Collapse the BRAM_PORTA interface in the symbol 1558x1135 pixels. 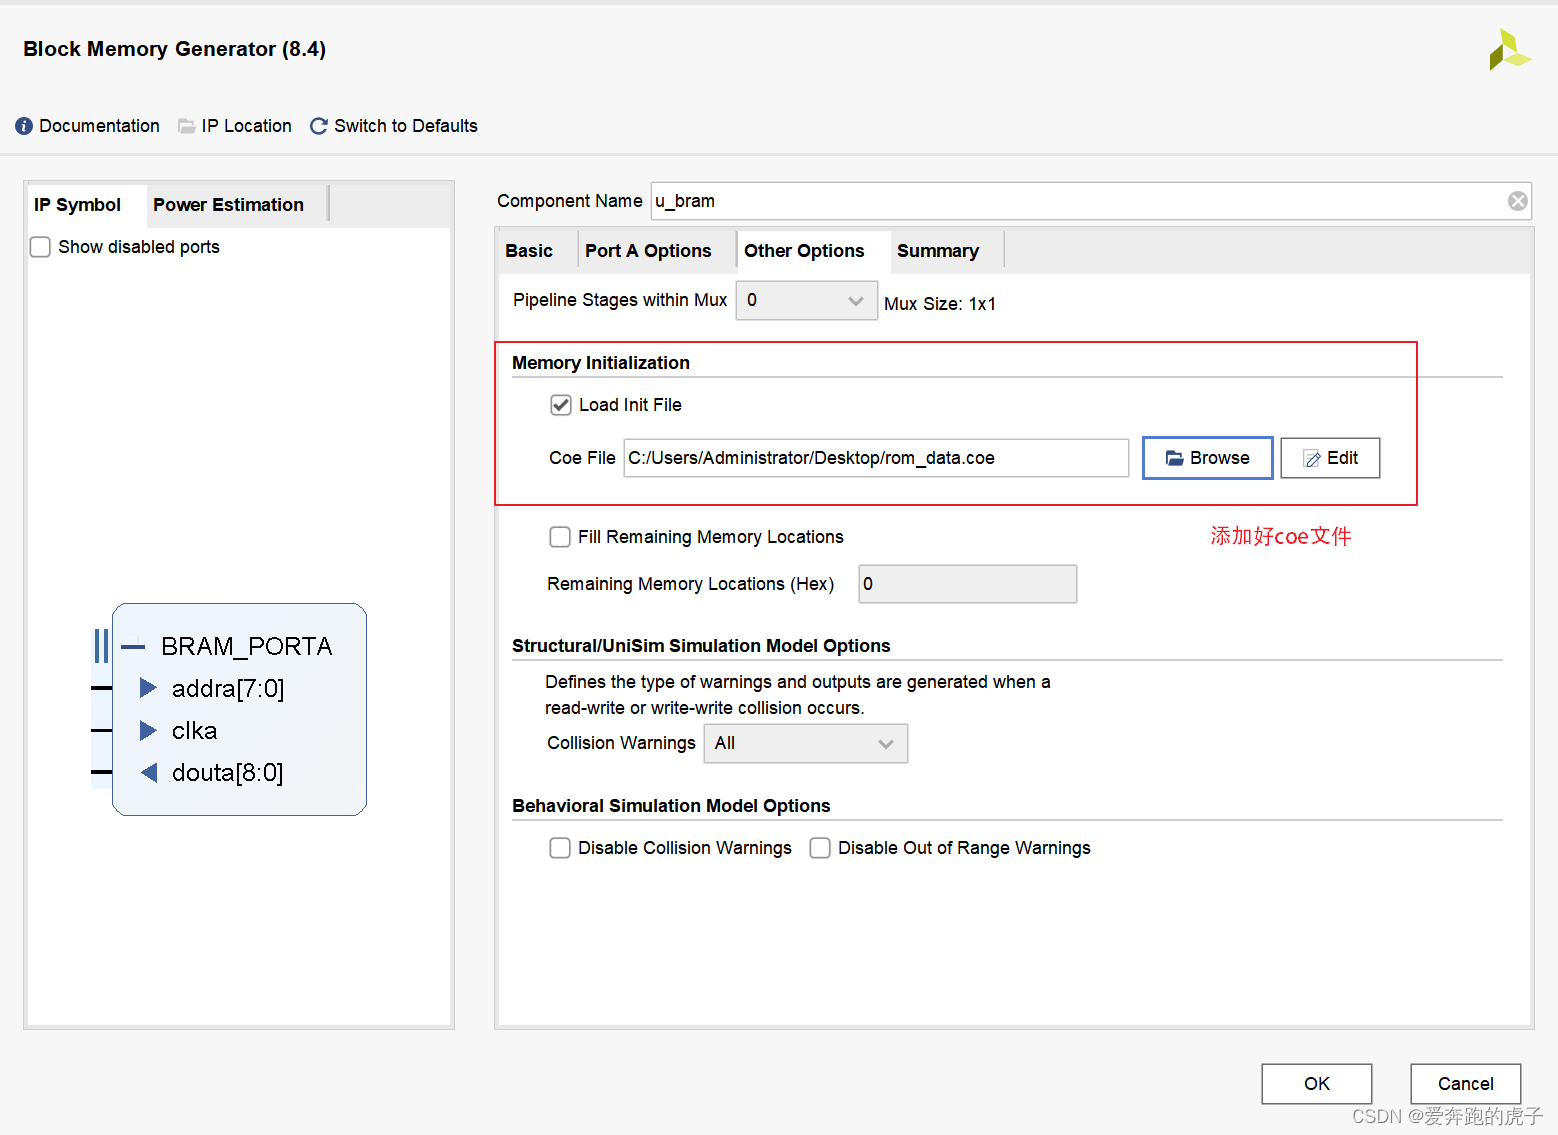pyautogui.click(x=133, y=647)
